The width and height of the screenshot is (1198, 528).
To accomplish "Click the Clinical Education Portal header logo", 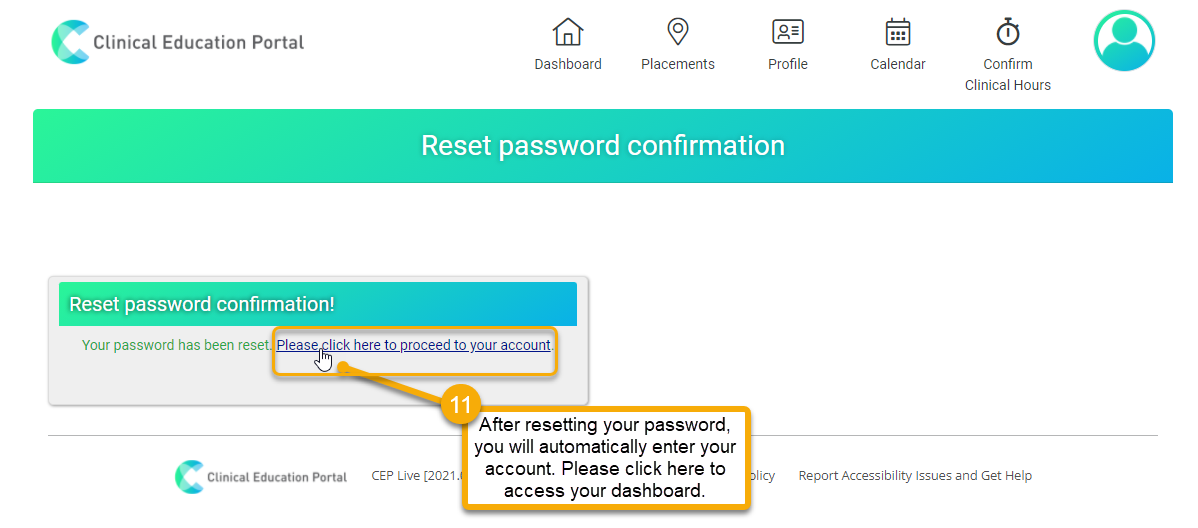I will [177, 42].
